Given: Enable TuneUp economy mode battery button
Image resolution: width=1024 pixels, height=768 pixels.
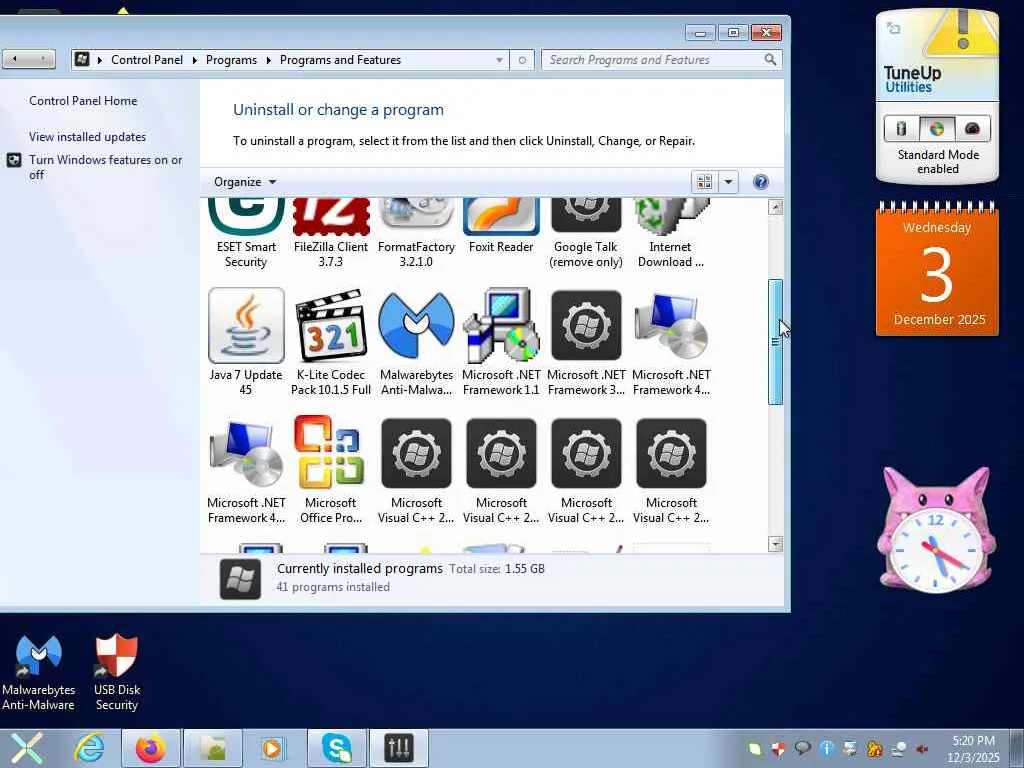Looking at the screenshot, I should (x=902, y=129).
